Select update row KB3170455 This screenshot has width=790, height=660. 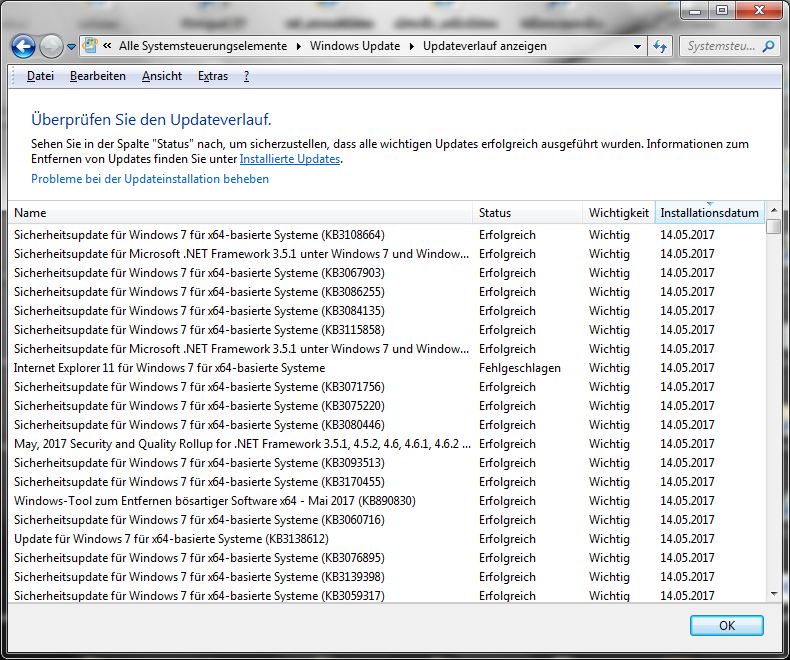coord(387,482)
